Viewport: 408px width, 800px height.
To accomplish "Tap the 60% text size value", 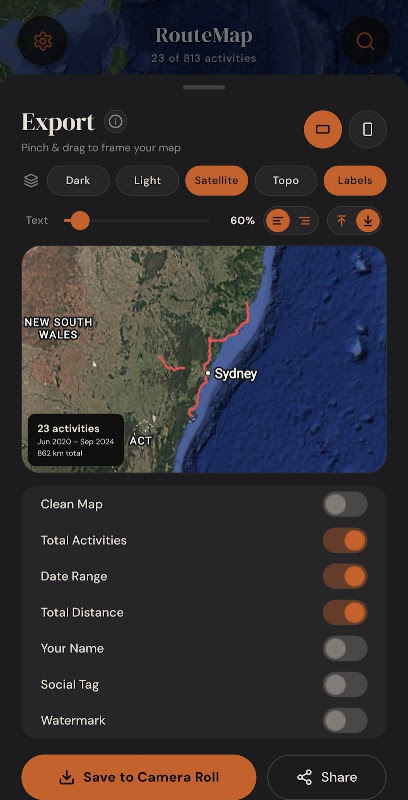I will [x=242, y=221].
